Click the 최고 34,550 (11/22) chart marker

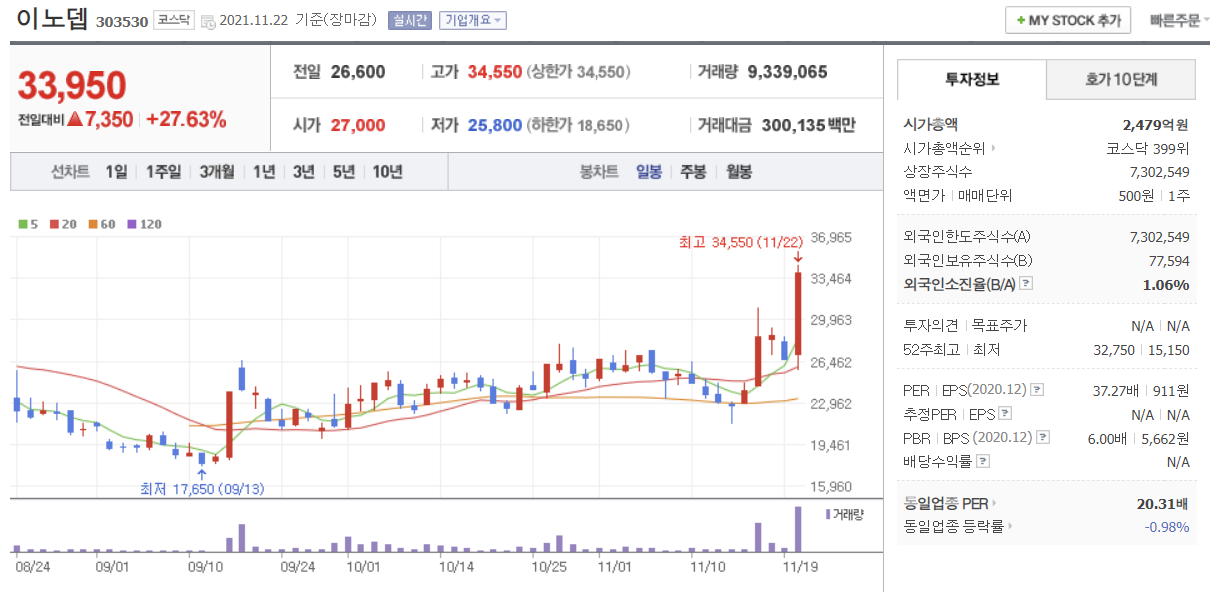(x=741, y=242)
